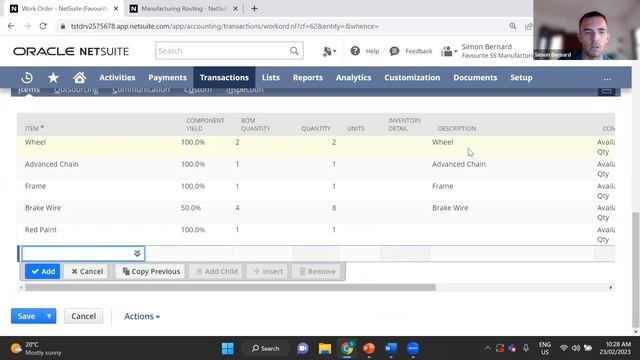Open the Create New icon menu
640x360 pixels.
point(329,51)
